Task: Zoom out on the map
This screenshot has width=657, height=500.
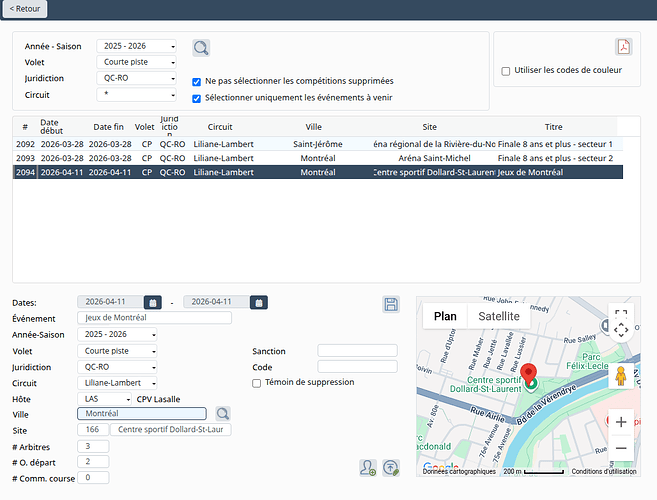Action: click(621, 448)
